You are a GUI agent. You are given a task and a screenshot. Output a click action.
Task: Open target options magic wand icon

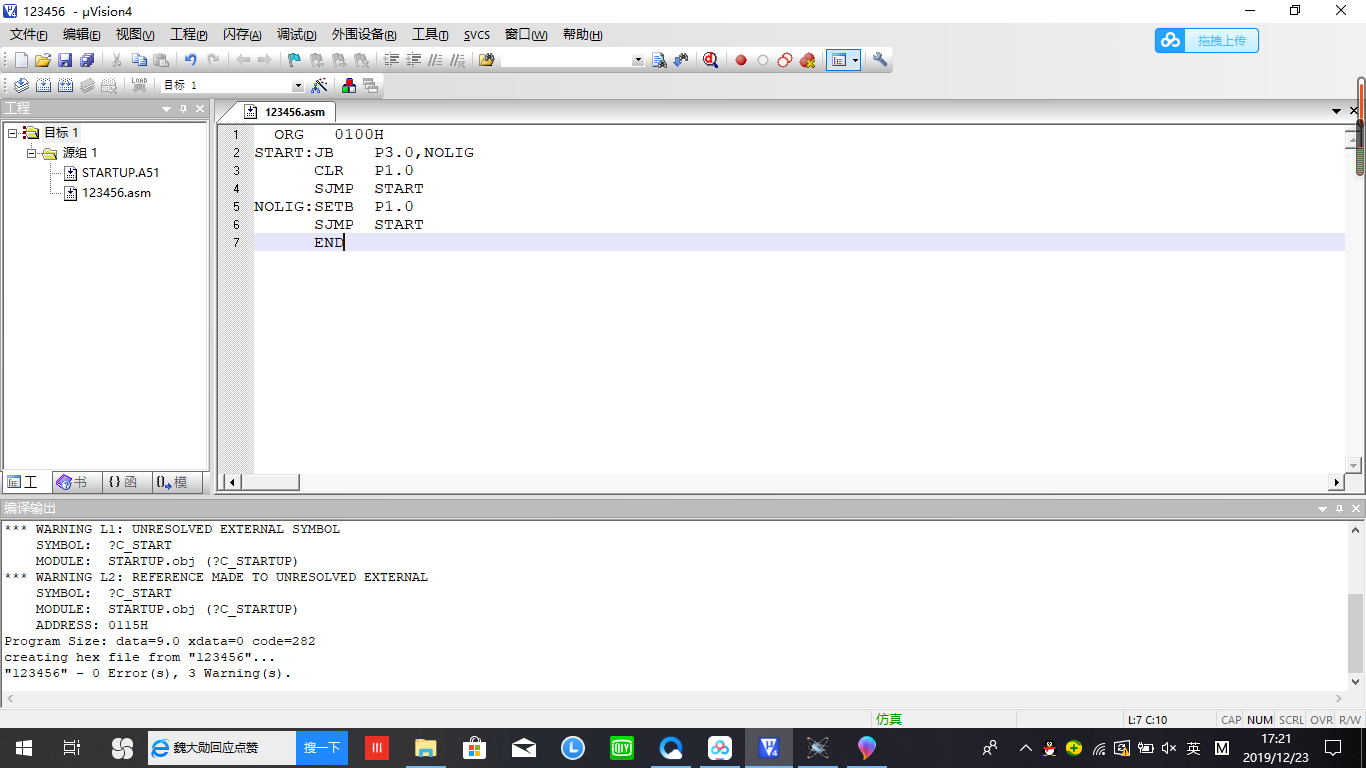(x=320, y=85)
